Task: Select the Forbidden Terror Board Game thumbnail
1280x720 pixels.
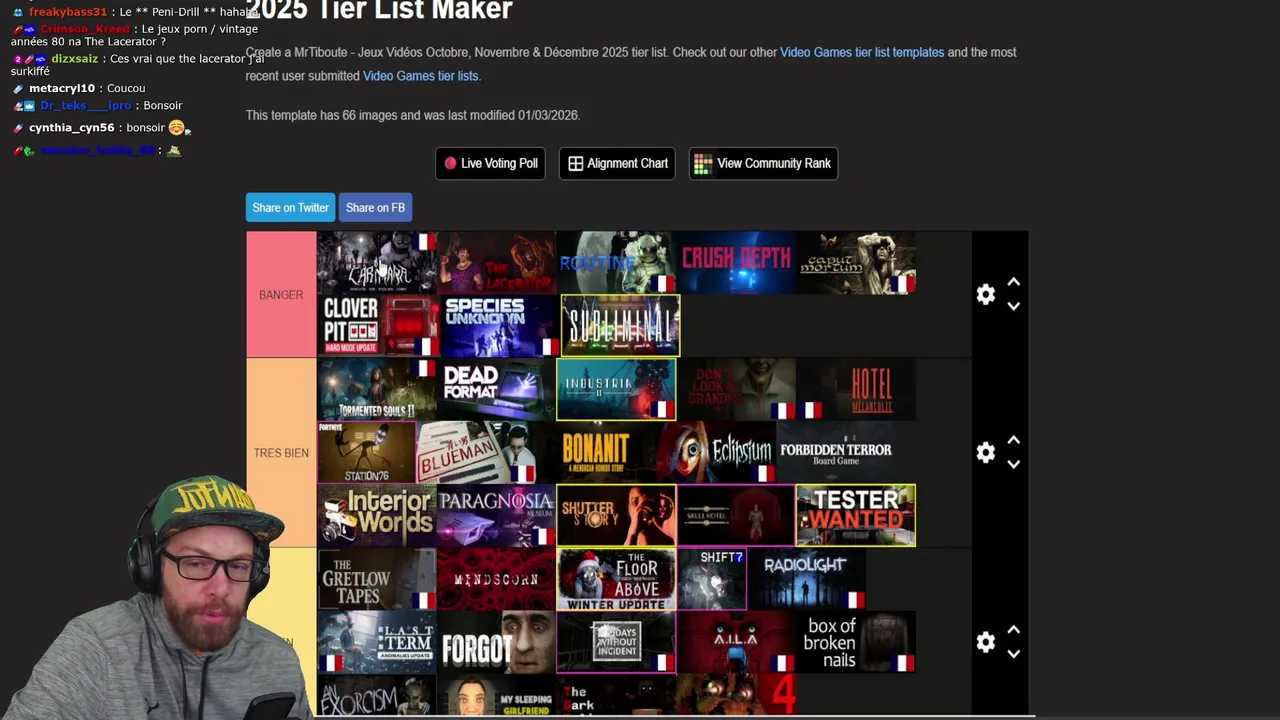Action: coord(836,452)
